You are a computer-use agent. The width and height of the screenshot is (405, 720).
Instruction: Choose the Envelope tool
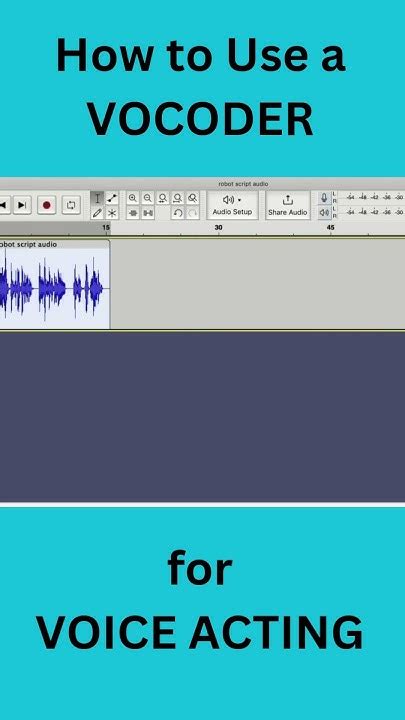(112, 198)
